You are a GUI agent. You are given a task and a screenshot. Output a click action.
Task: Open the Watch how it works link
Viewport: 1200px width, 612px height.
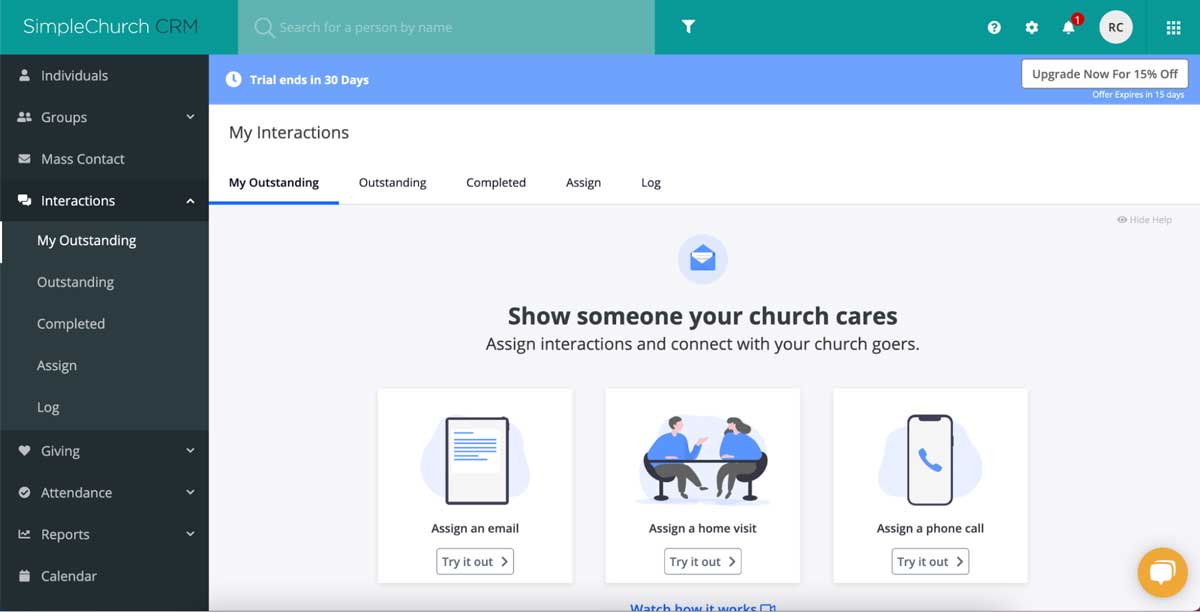click(x=703, y=608)
